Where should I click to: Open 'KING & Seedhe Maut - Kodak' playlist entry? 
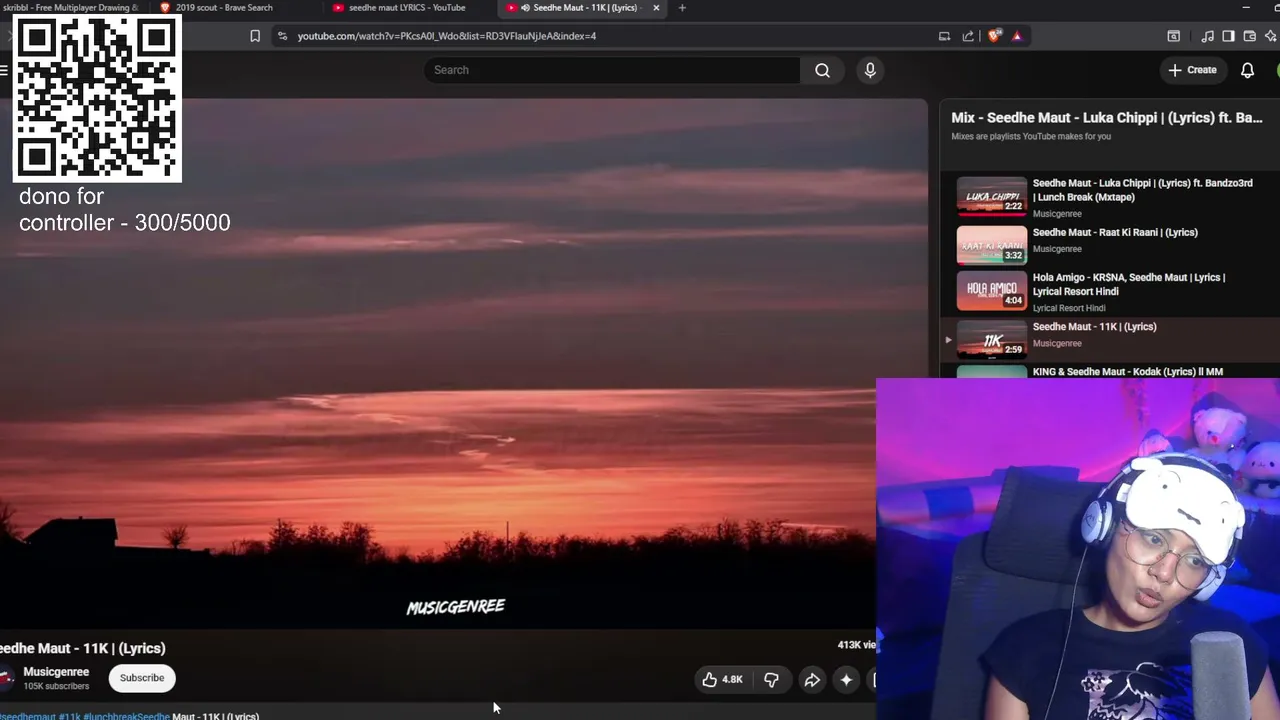point(1128,371)
